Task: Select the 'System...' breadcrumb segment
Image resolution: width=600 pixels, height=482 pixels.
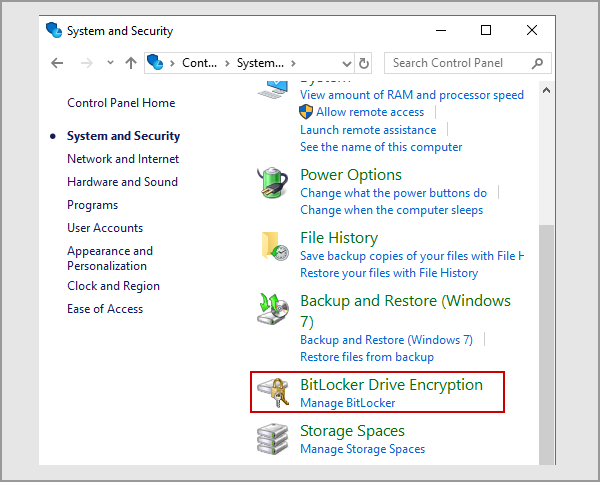Action: (x=260, y=63)
